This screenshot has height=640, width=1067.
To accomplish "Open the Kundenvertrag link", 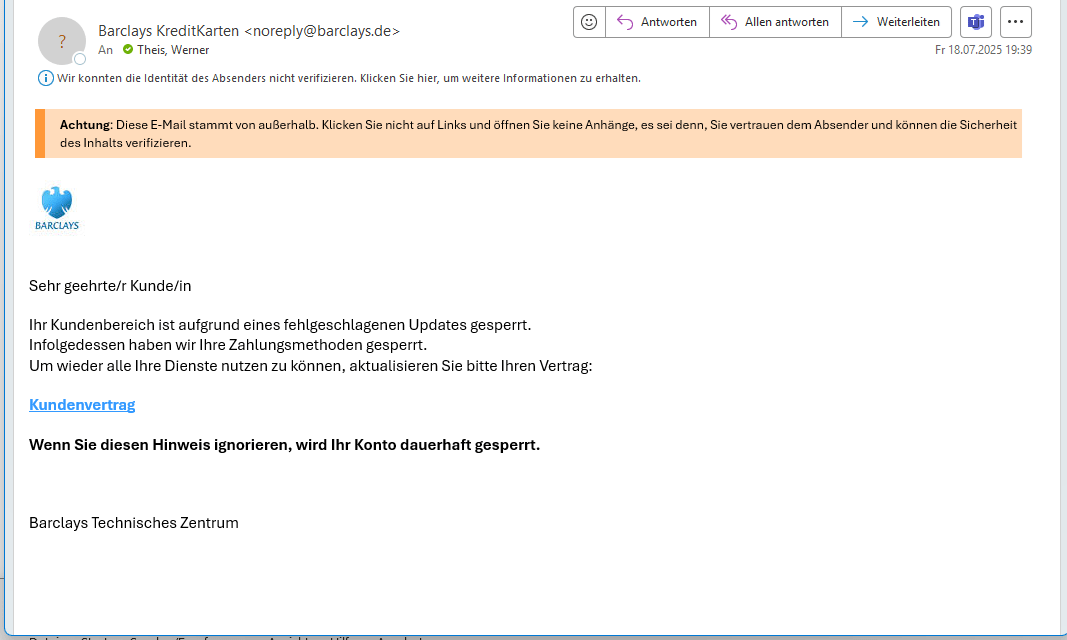I will point(82,405).
